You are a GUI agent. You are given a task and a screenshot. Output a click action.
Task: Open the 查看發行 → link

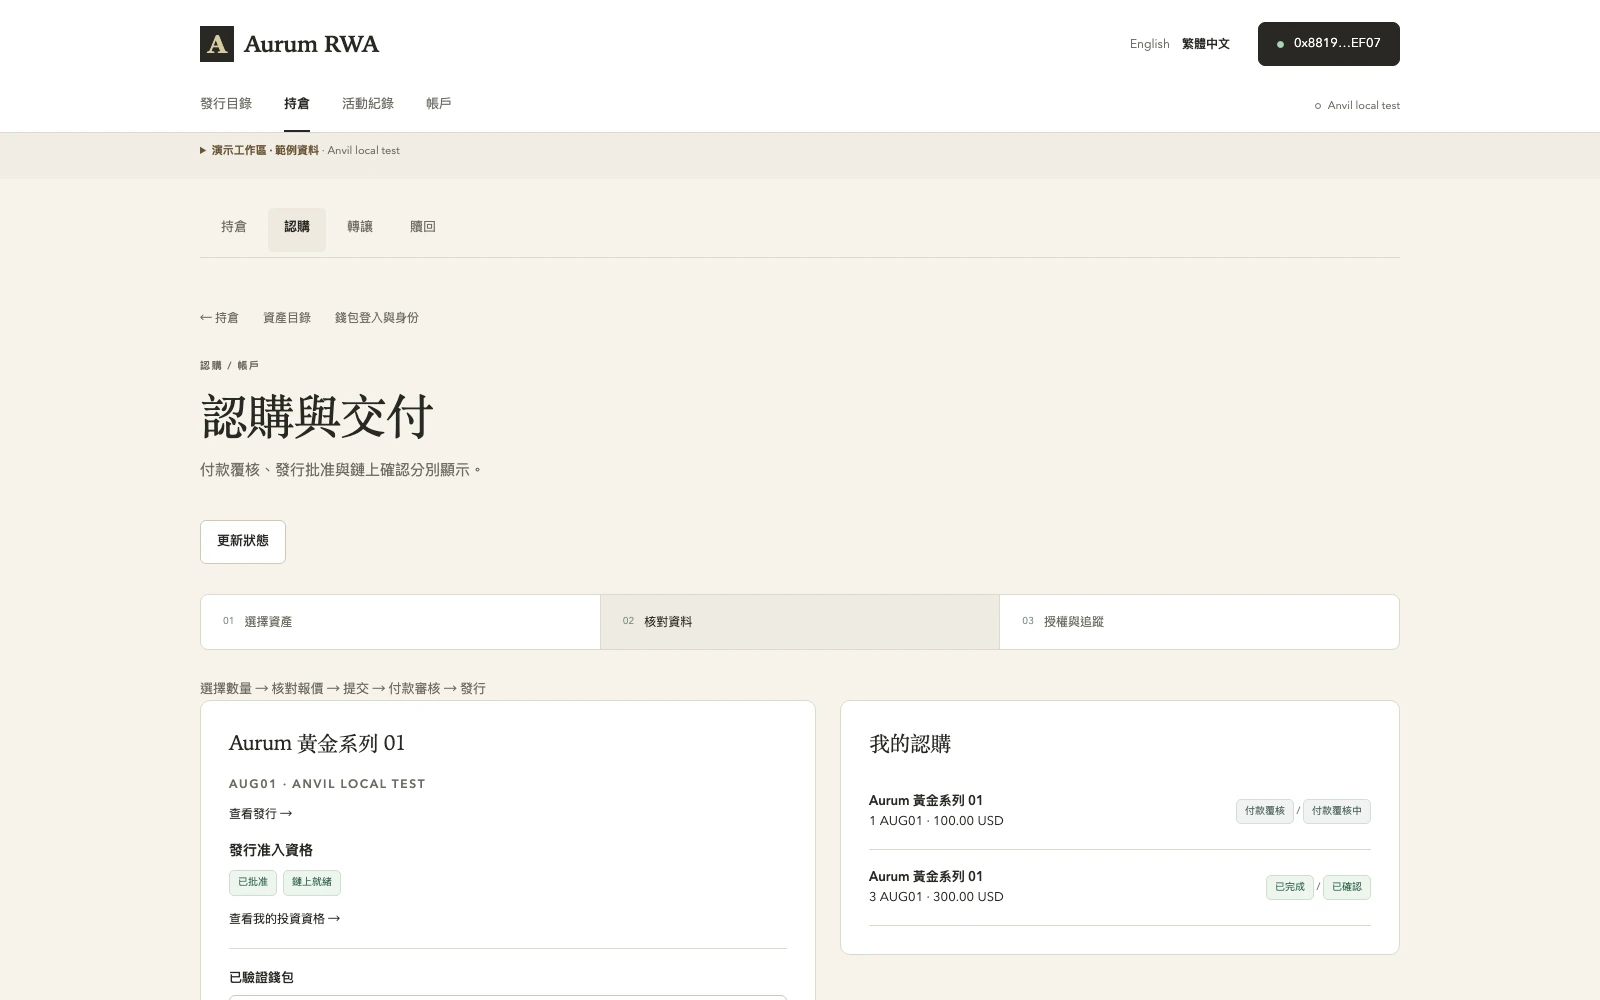[261, 814]
